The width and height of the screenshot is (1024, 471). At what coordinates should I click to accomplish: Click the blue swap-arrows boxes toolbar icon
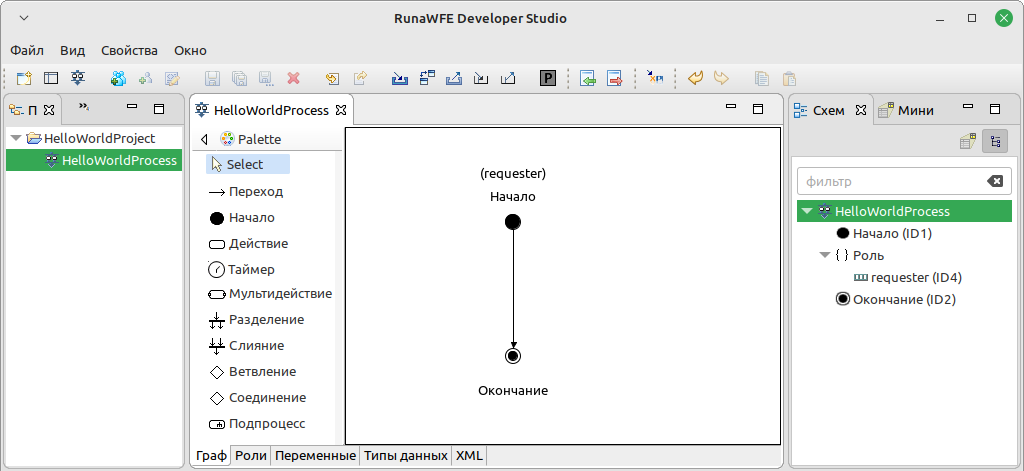click(x=427, y=78)
